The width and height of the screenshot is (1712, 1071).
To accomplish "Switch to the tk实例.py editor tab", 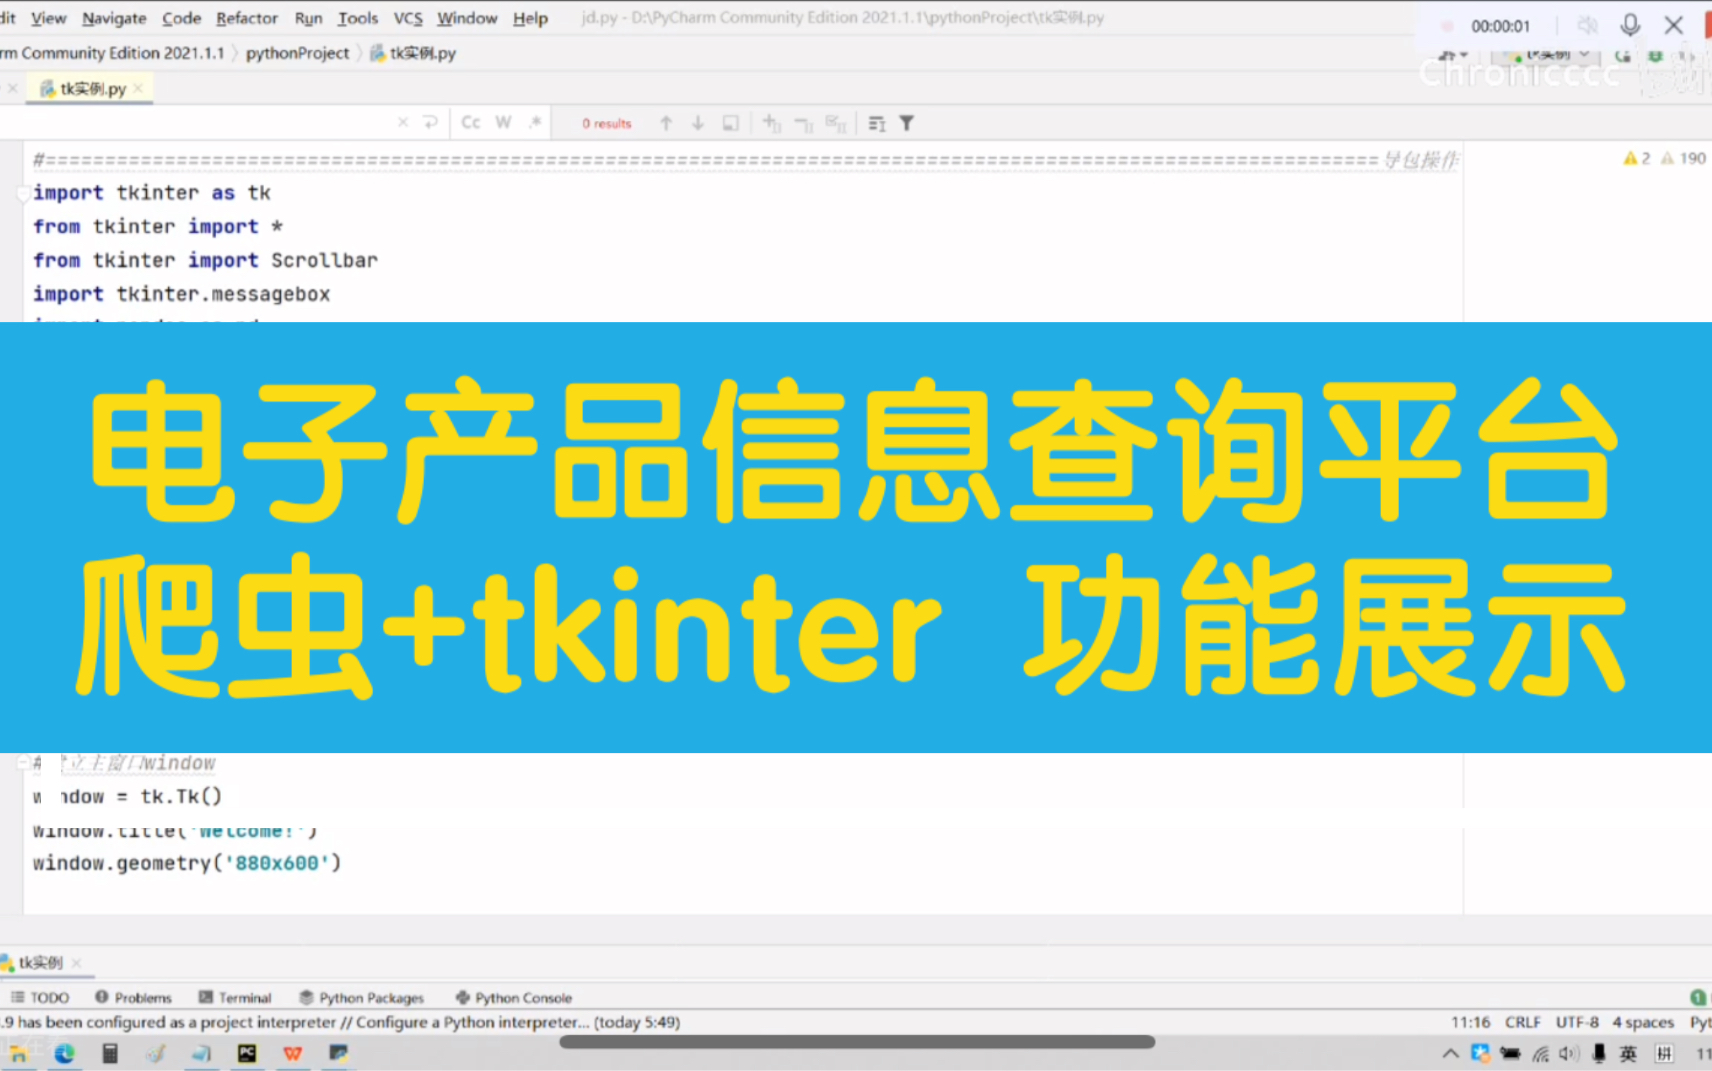I will (x=90, y=88).
